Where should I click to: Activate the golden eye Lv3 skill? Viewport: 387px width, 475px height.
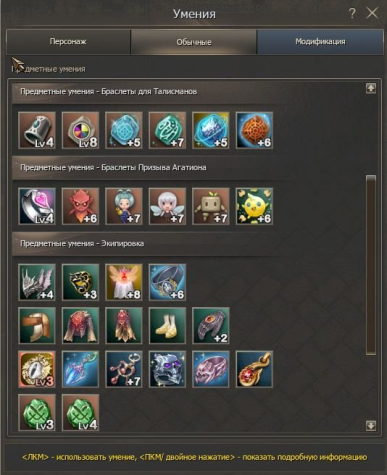[x=37, y=369]
